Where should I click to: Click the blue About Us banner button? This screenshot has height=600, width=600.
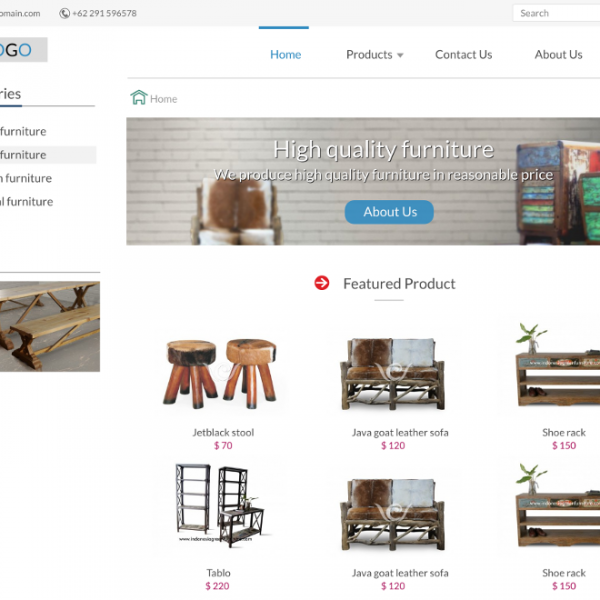click(x=389, y=212)
